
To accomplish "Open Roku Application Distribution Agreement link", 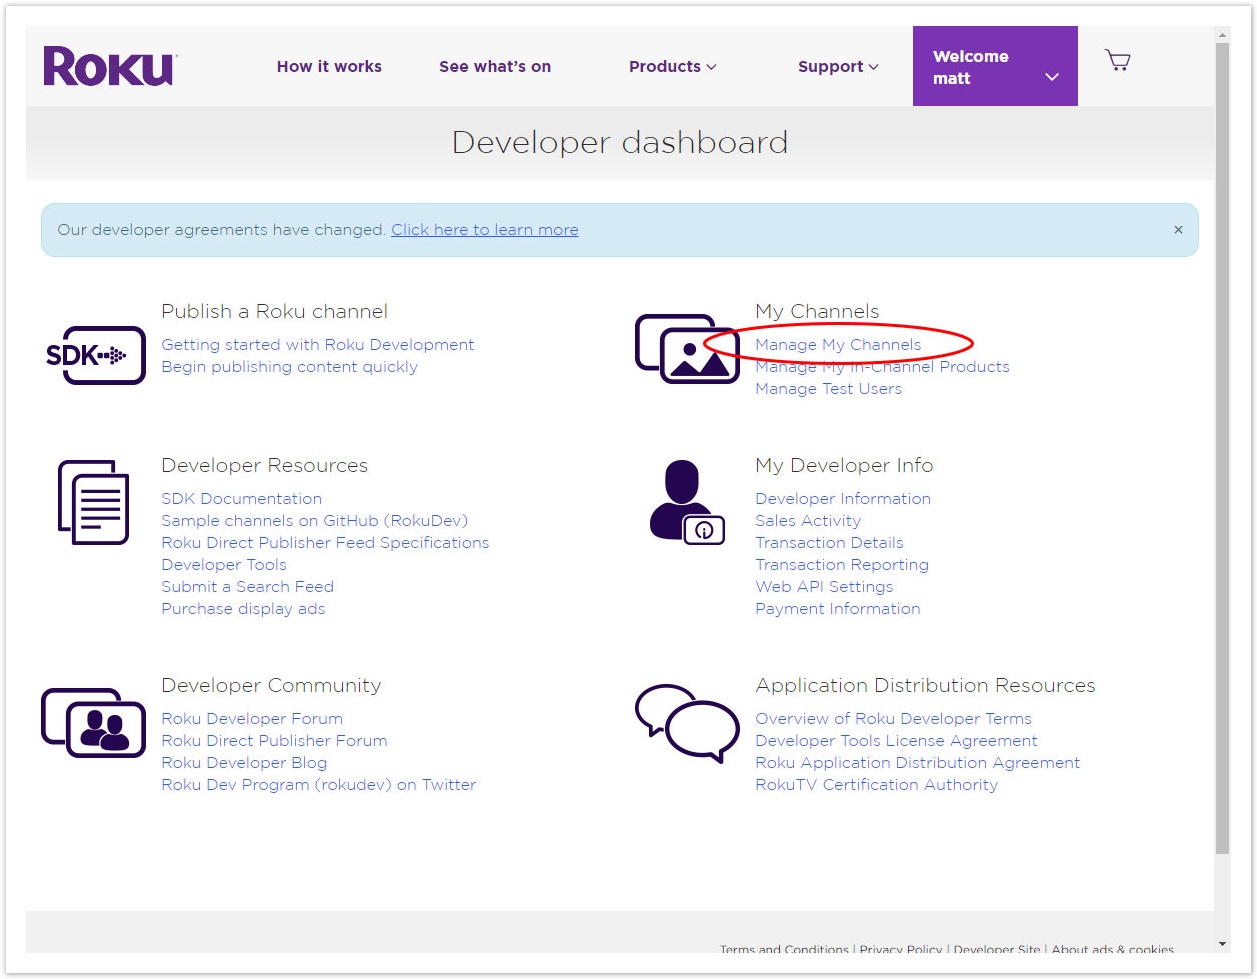I will 918,763.
